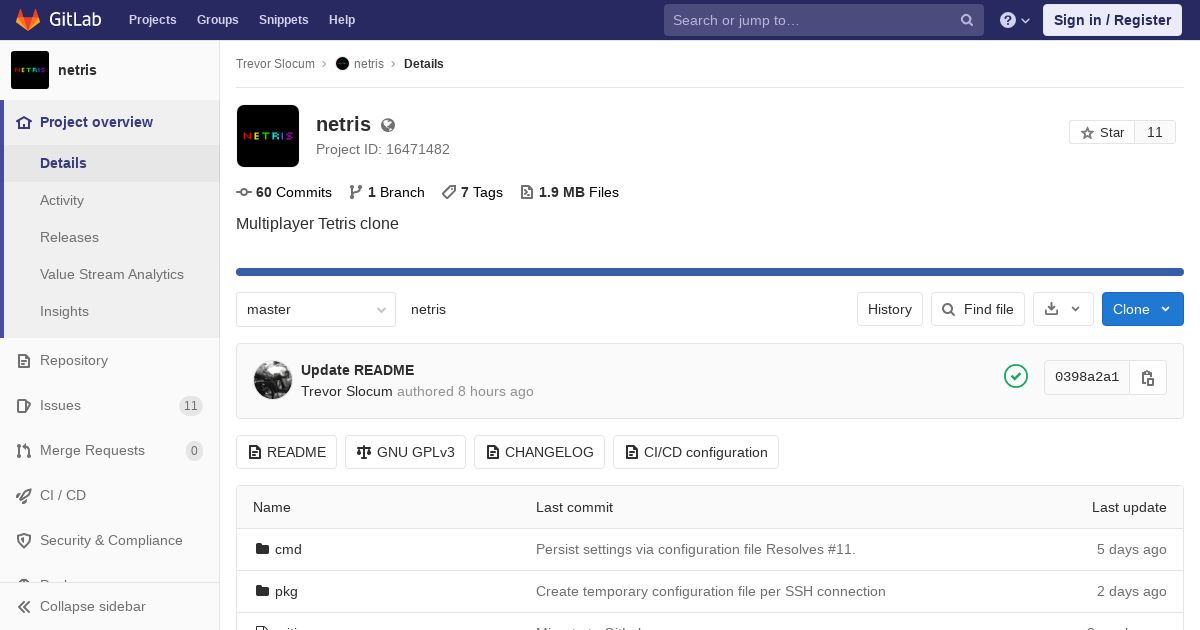
Task: Open the help question-mark dropdown
Action: (1015, 20)
